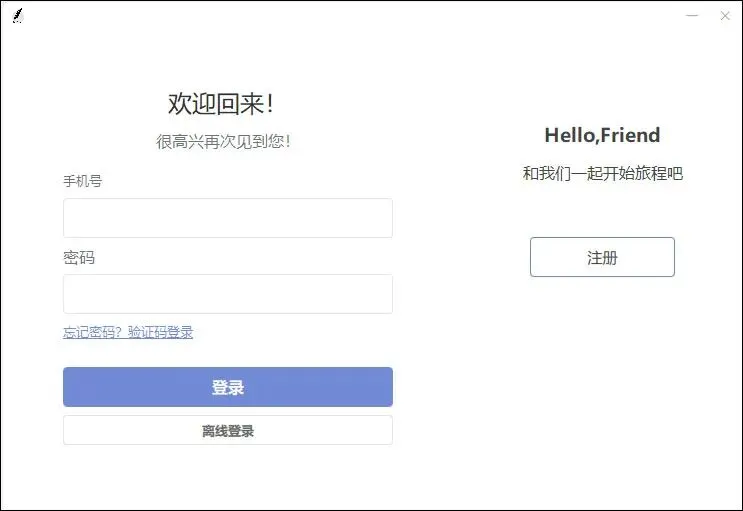Choose 离线登录 offline login button

pyautogui.click(x=227, y=431)
